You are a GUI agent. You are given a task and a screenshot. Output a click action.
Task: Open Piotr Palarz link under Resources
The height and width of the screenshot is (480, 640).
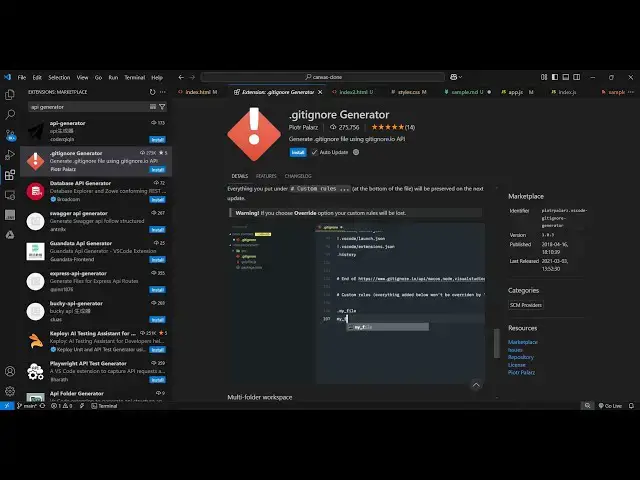point(521,372)
